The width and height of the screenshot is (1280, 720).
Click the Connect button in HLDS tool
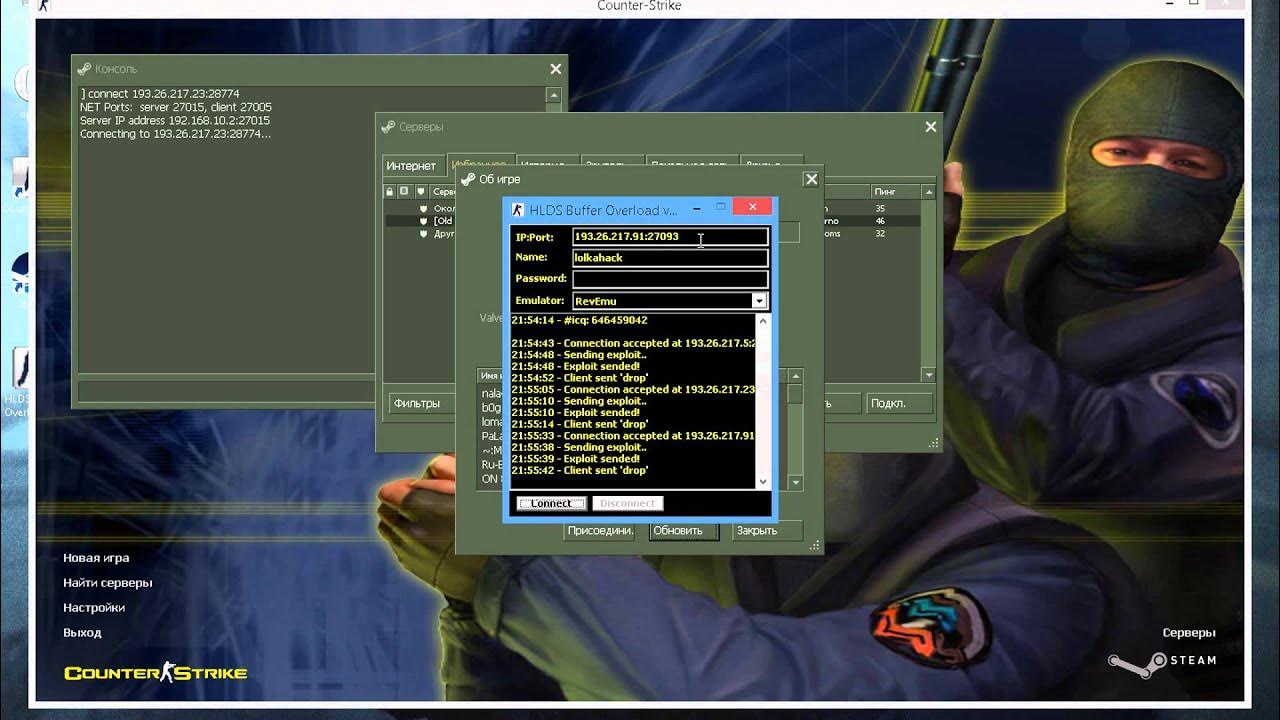tap(551, 503)
